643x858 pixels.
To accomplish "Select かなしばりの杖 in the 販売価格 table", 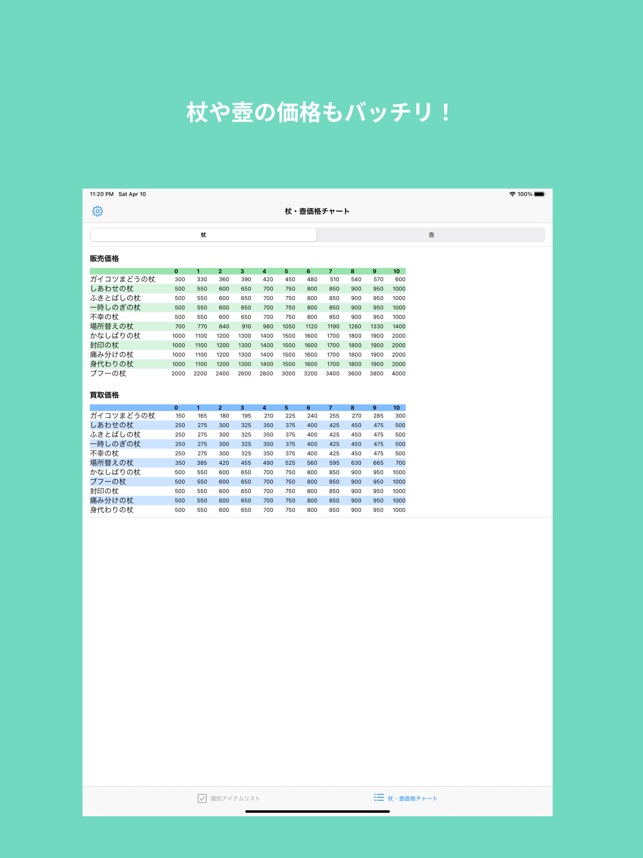I will click(115, 336).
